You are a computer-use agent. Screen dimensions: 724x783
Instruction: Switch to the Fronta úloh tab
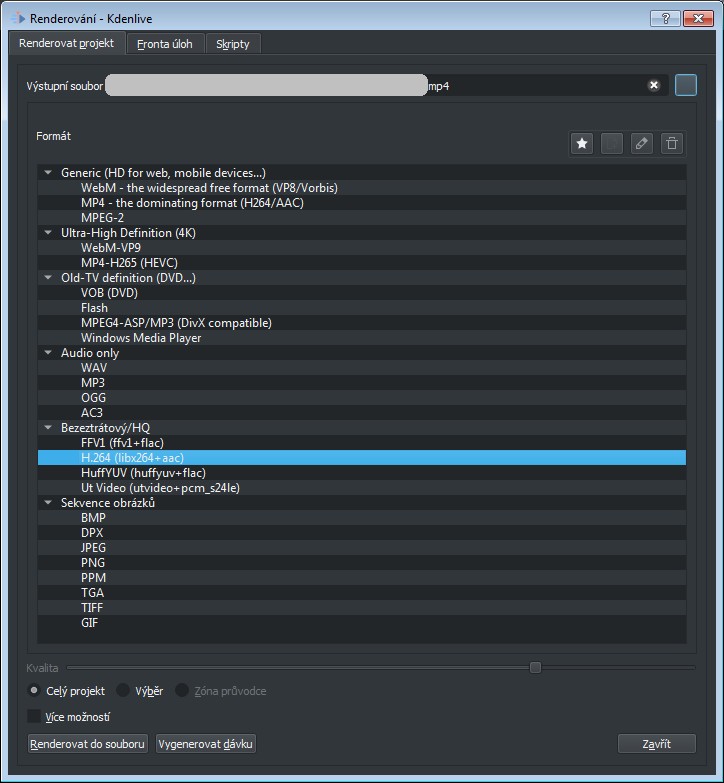tap(167, 44)
